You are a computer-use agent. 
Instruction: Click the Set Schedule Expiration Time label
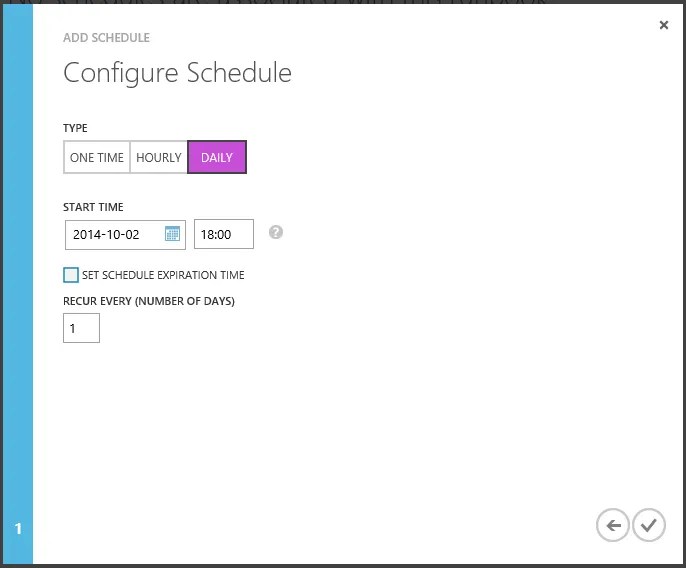[163, 275]
